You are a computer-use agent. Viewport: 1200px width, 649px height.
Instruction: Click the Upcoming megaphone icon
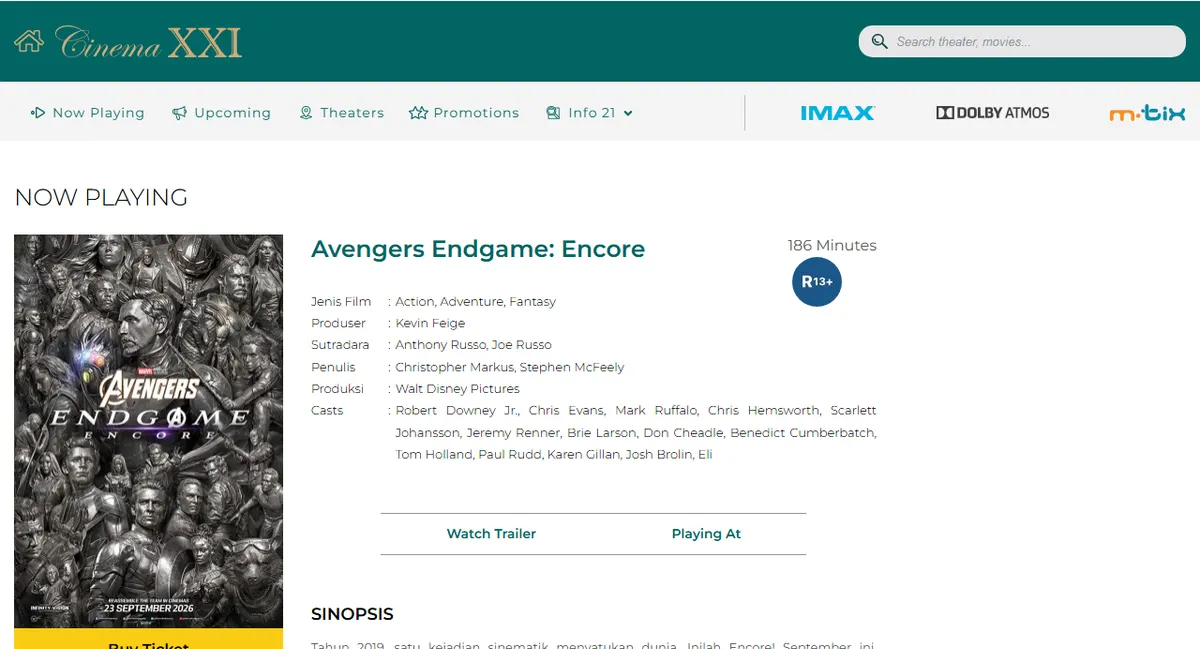[x=180, y=113]
